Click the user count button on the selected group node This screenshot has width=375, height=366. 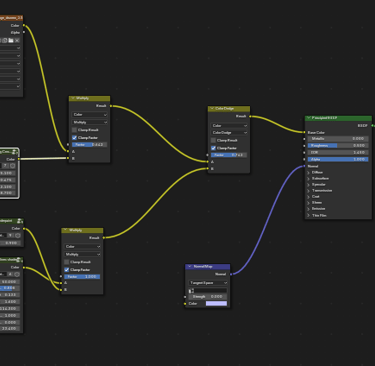(x=5, y=166)
